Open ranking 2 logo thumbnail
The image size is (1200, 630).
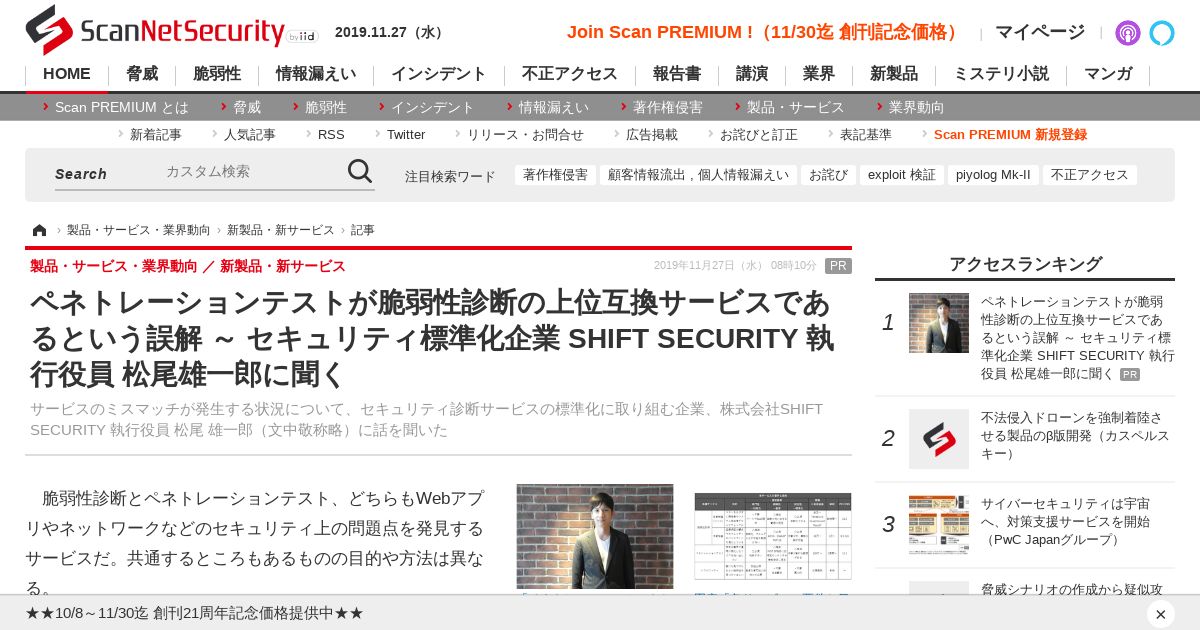click(x=939, y=439)
